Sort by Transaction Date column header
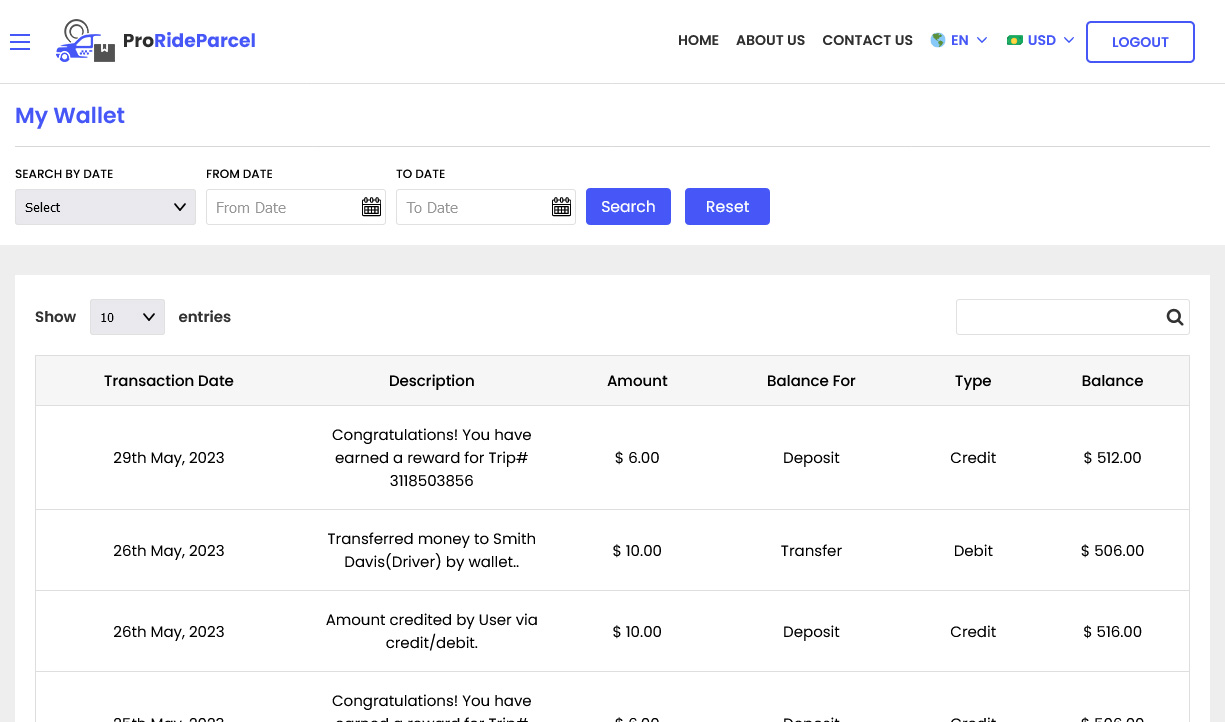The width and height of the screenshot is (1225, 722). coord(169,381)
